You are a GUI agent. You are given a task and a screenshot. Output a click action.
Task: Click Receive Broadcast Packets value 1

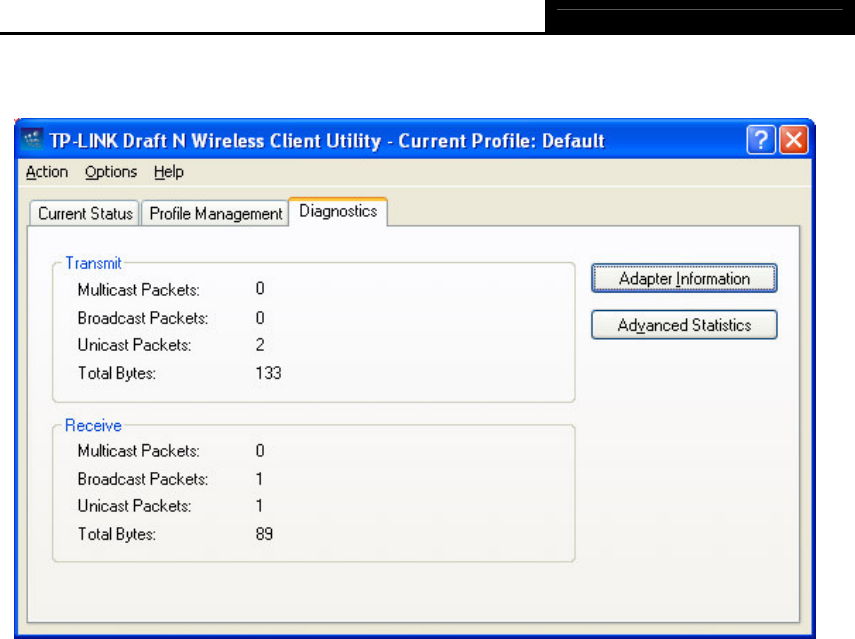[x=260, y=479]
